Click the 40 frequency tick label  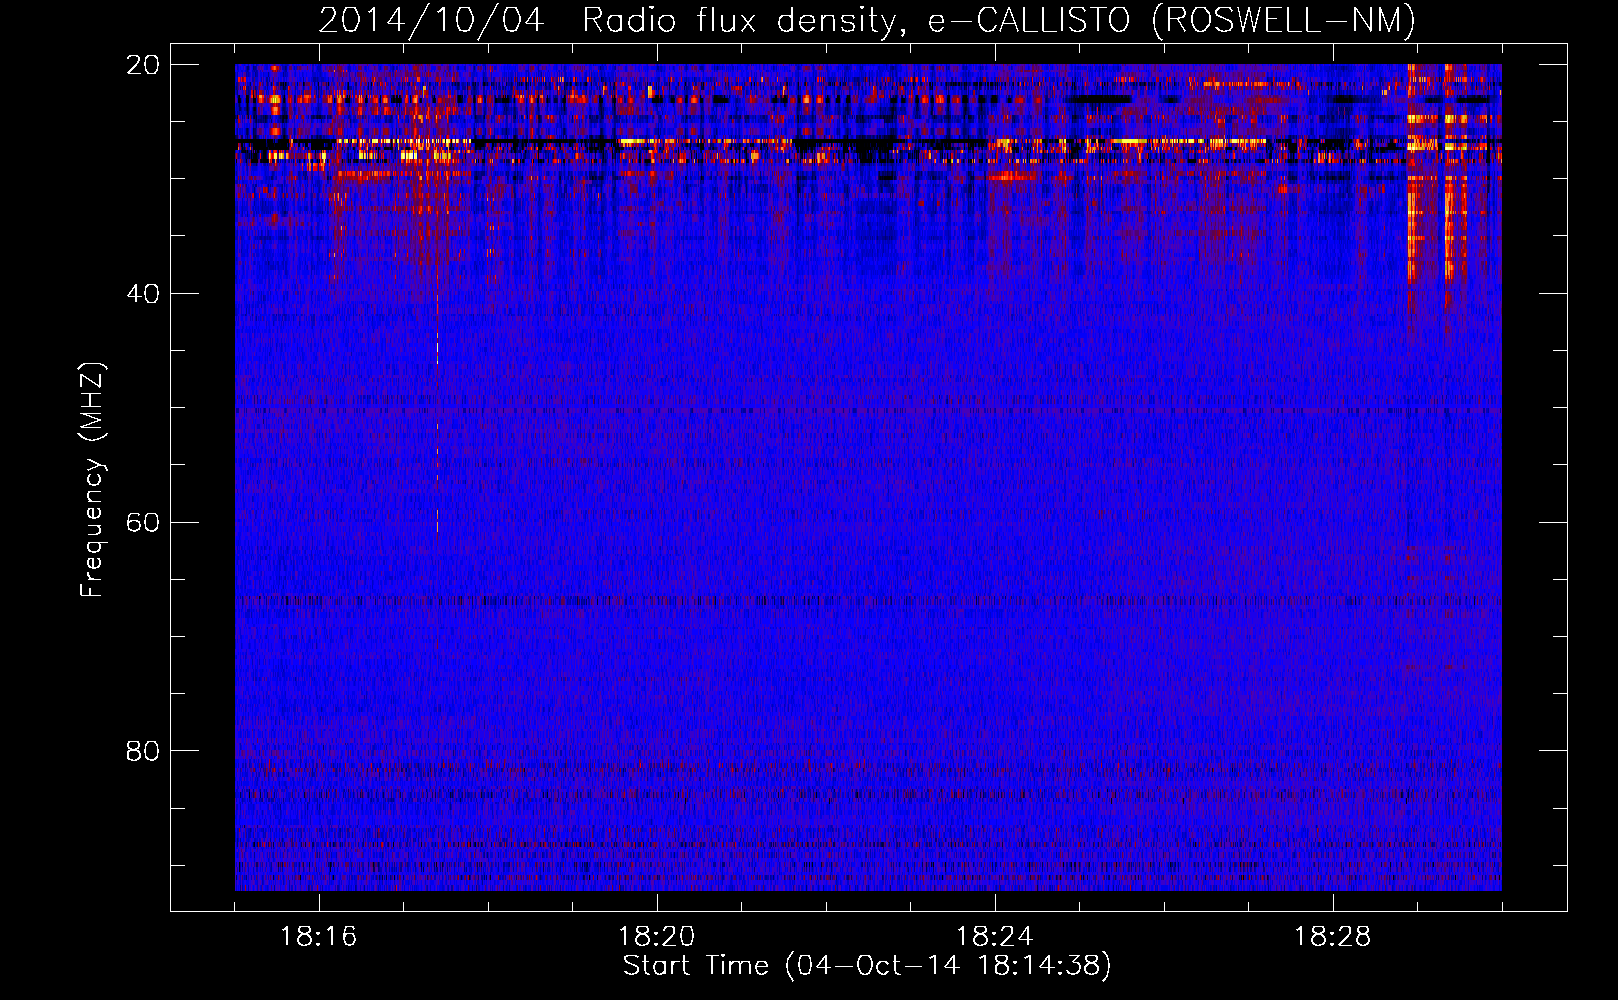point(143,294)
